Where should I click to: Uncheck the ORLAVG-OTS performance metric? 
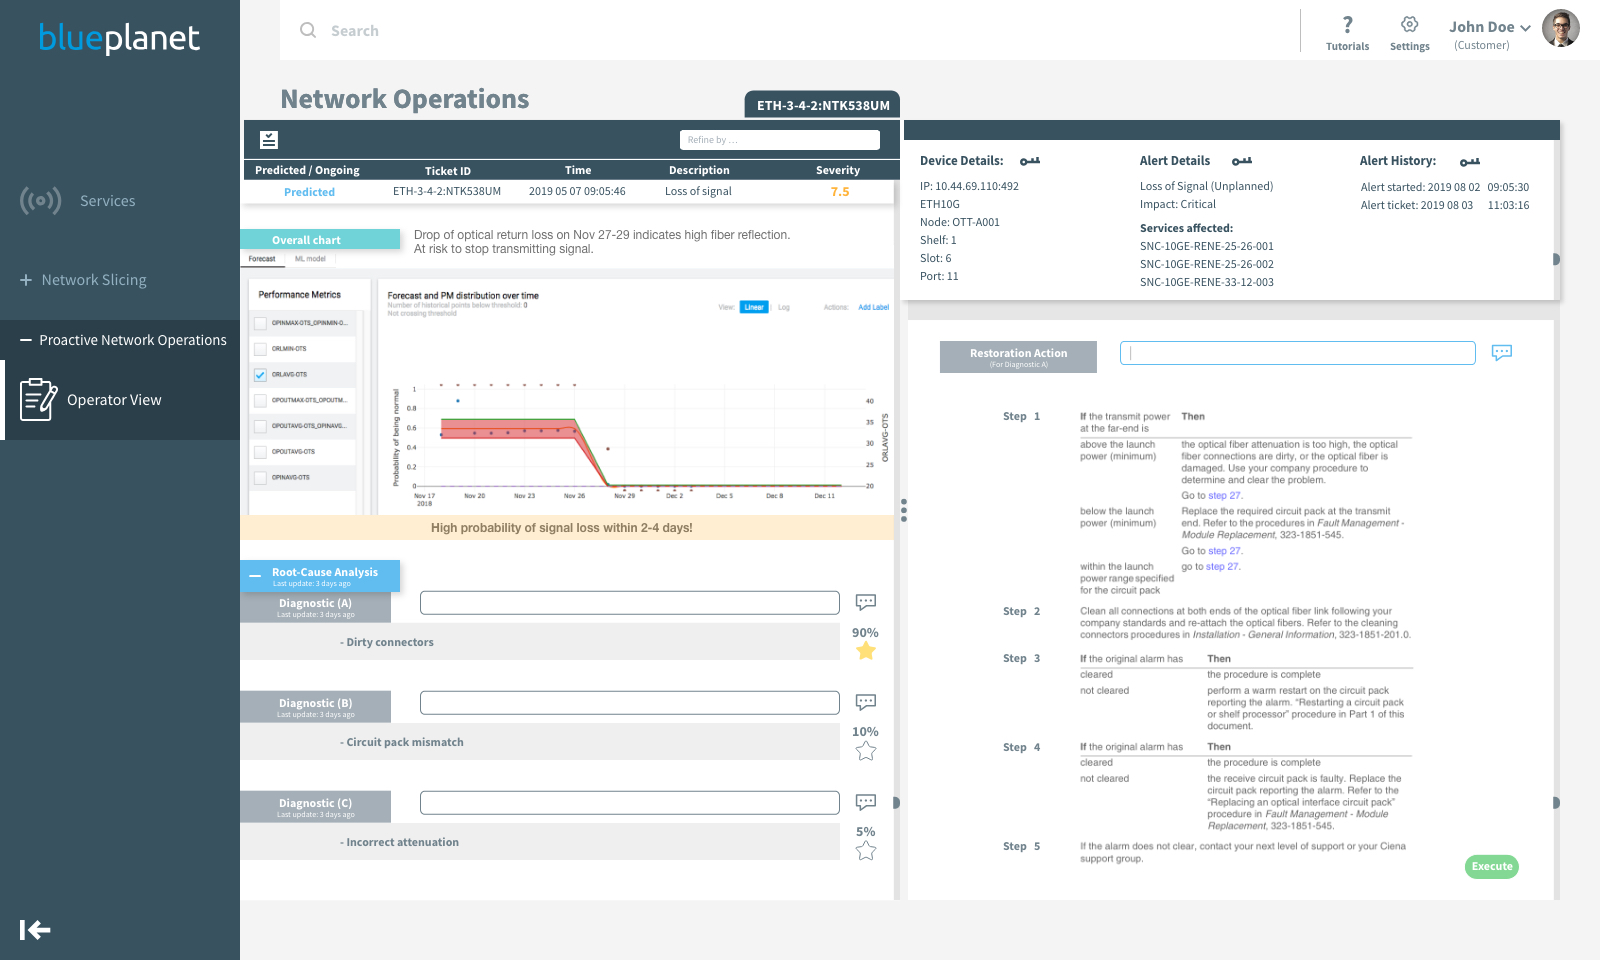(260, 375)
